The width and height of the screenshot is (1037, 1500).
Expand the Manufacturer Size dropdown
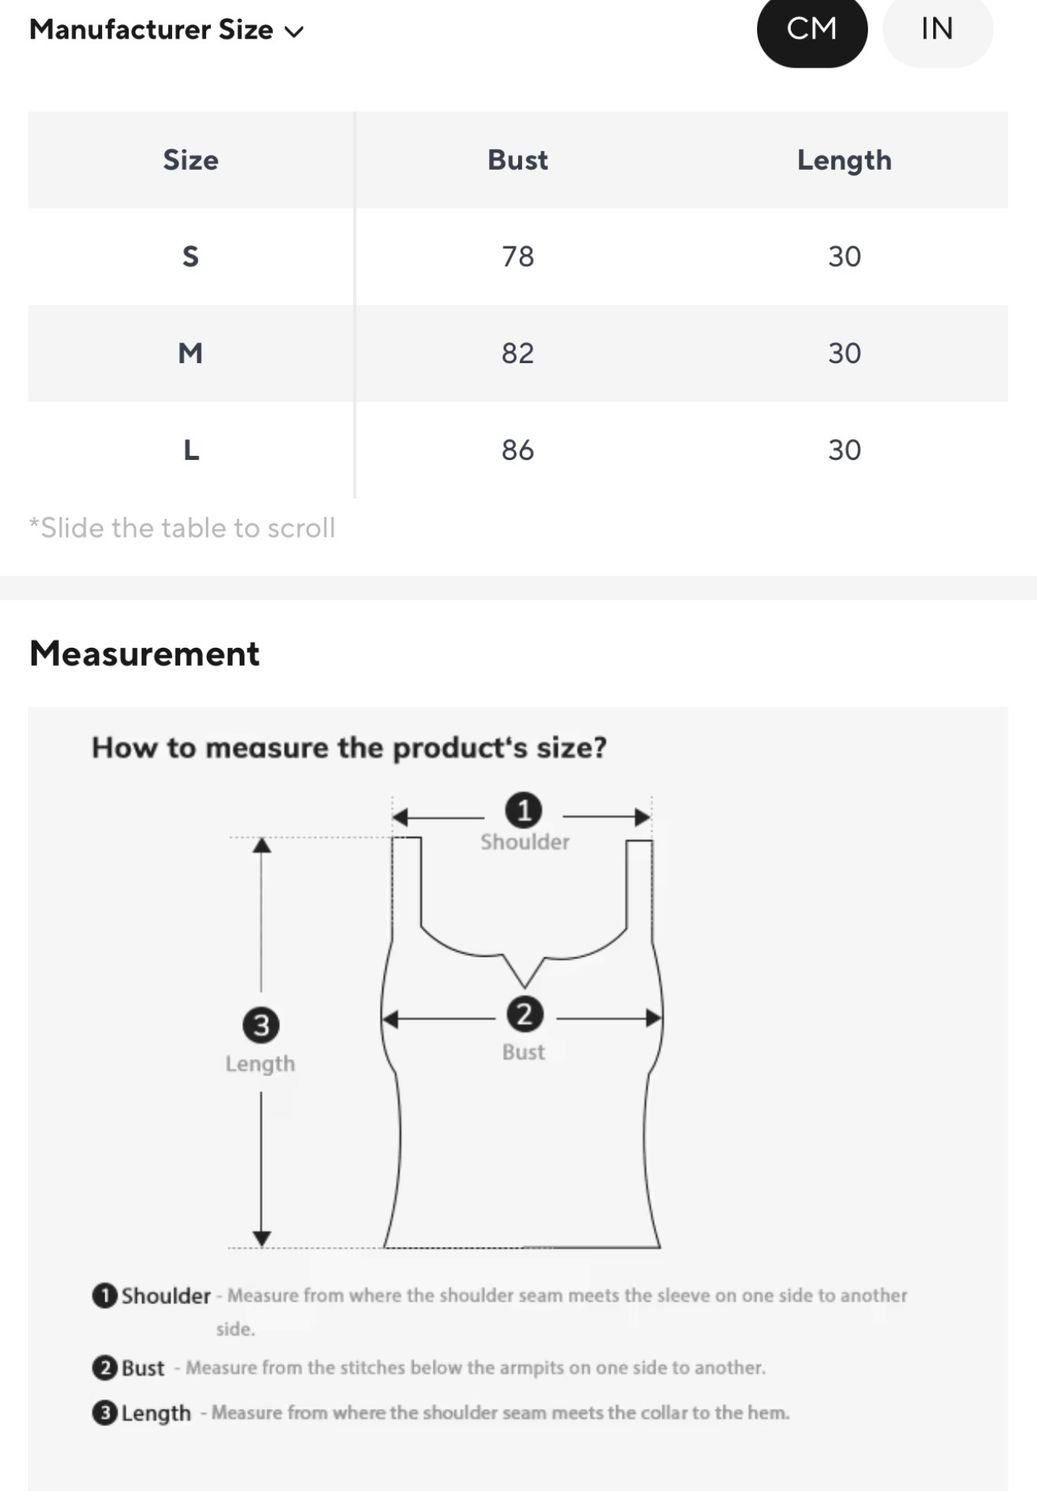click(166, 30)
